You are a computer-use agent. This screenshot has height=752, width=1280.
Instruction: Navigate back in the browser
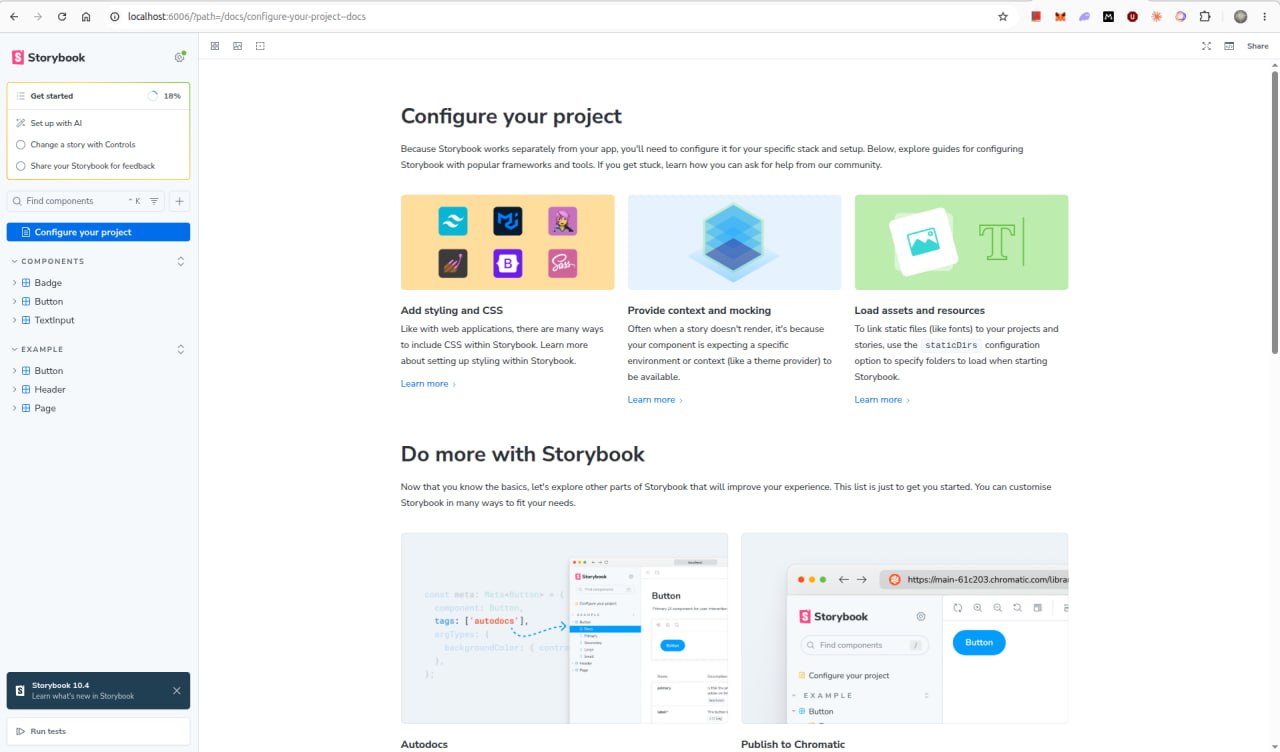14,17
